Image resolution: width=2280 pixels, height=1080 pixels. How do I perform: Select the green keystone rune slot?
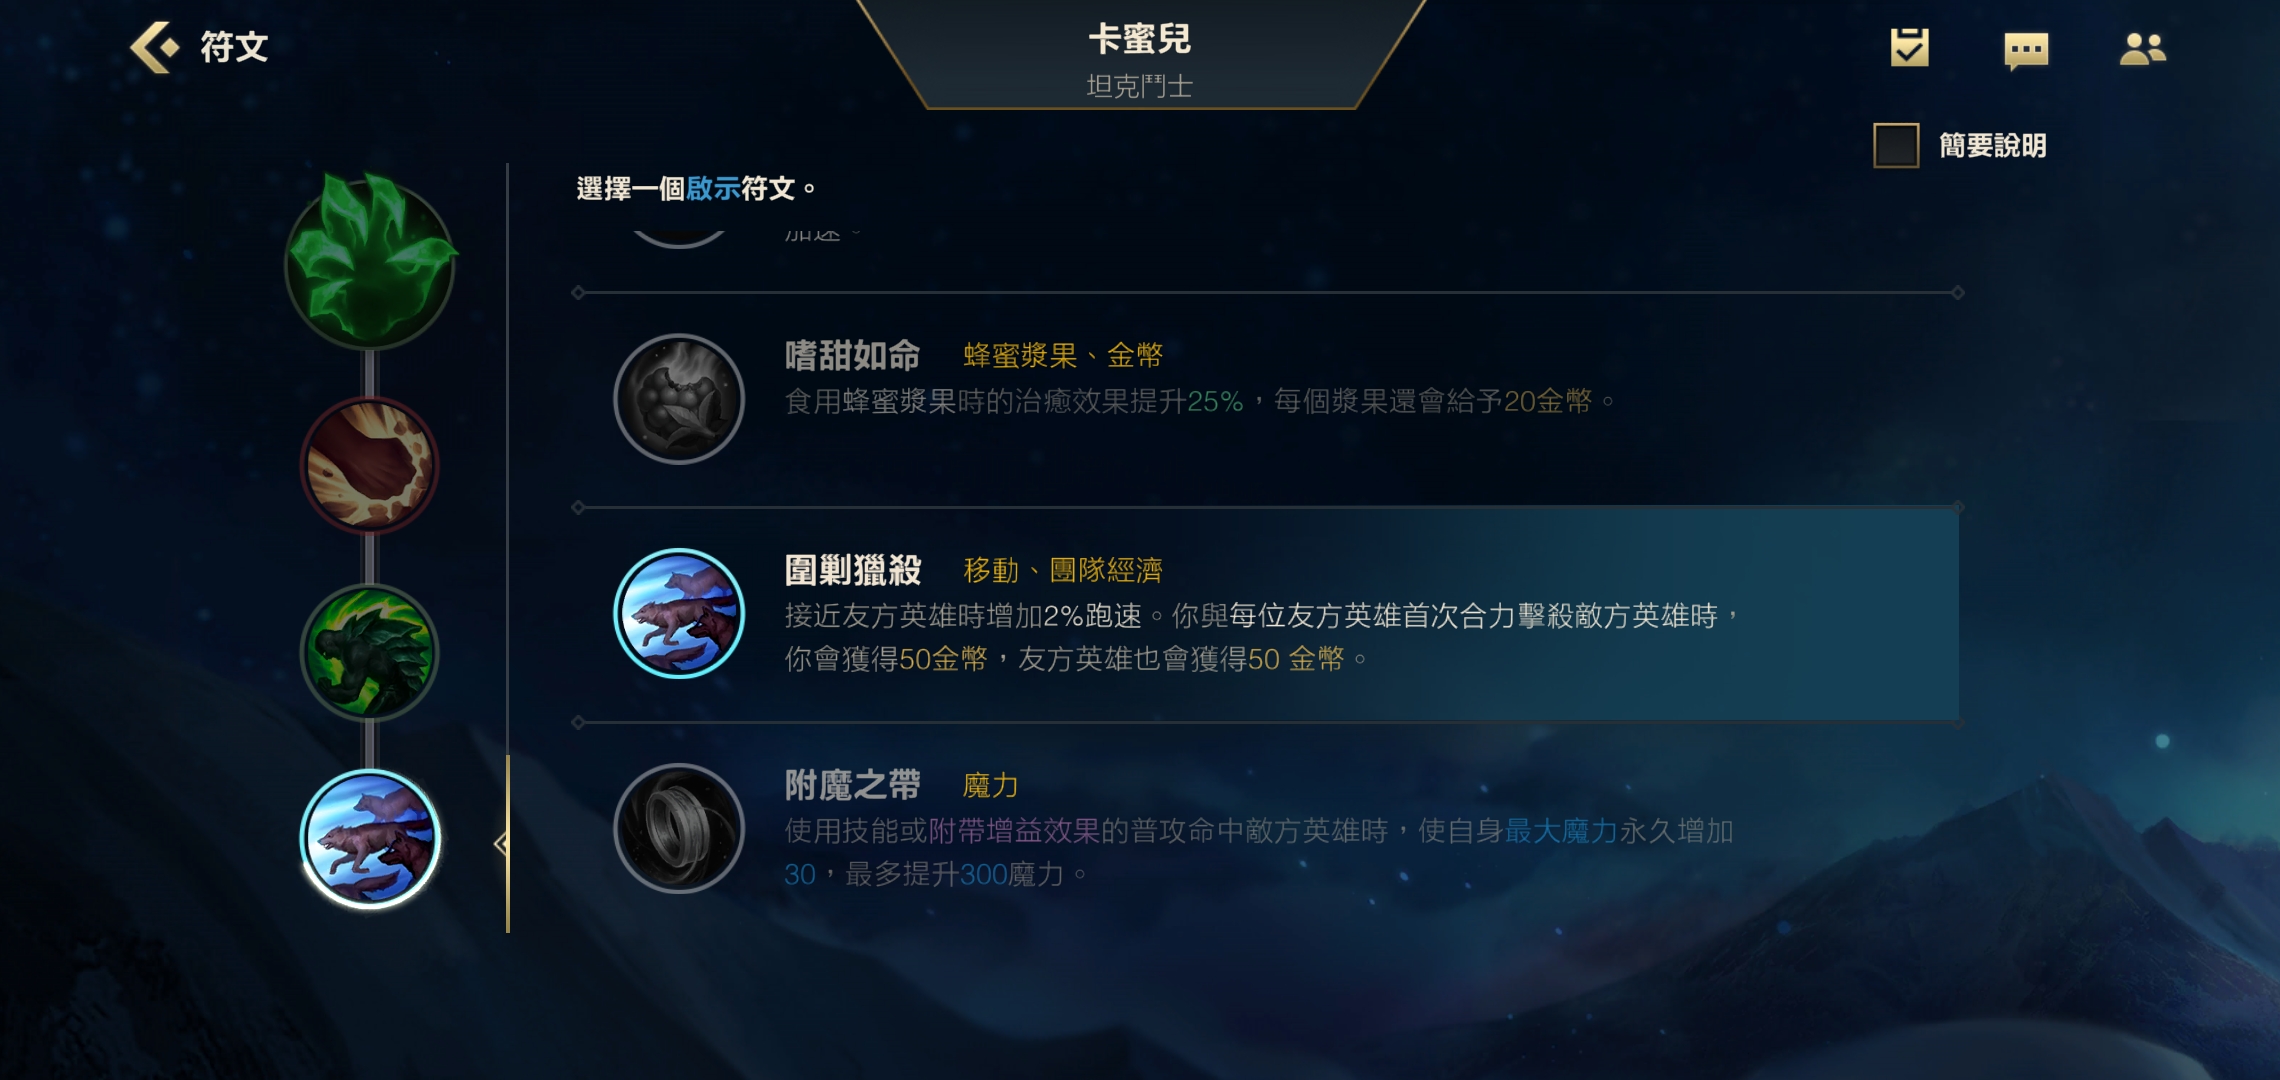(x=370, y=262)
